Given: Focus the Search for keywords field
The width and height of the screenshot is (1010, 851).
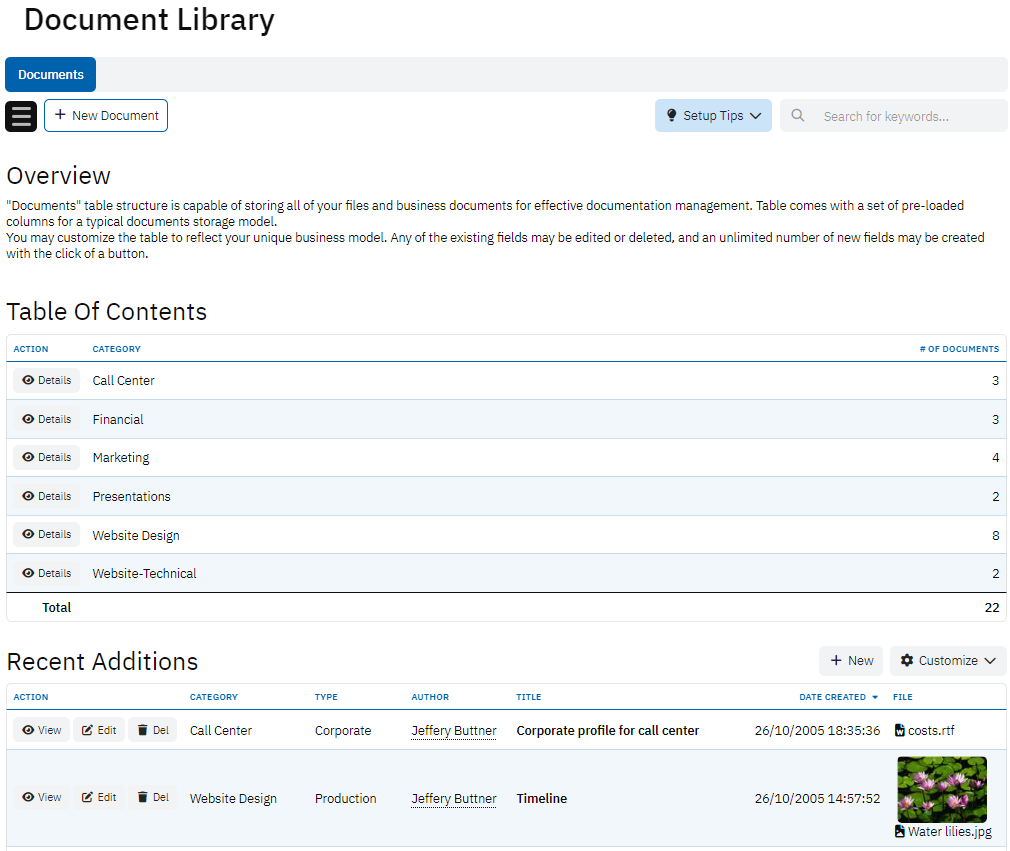Looking at the screenshot, I should (x=905, y=116).
